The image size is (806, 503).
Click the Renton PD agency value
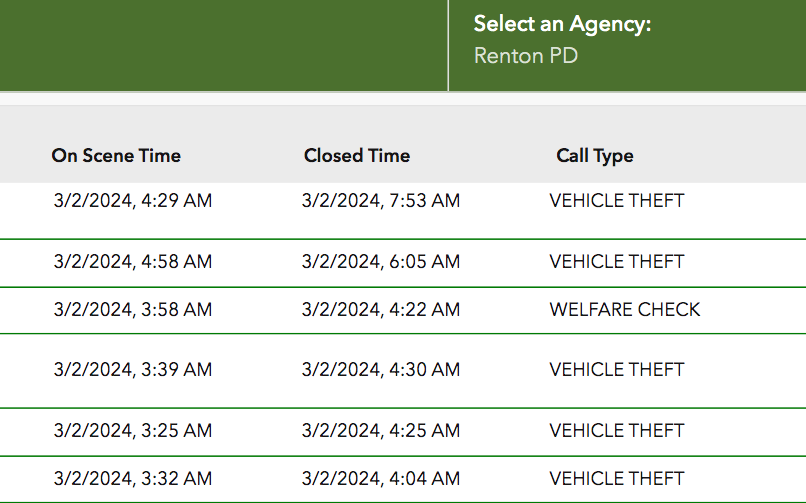(526, 56)
